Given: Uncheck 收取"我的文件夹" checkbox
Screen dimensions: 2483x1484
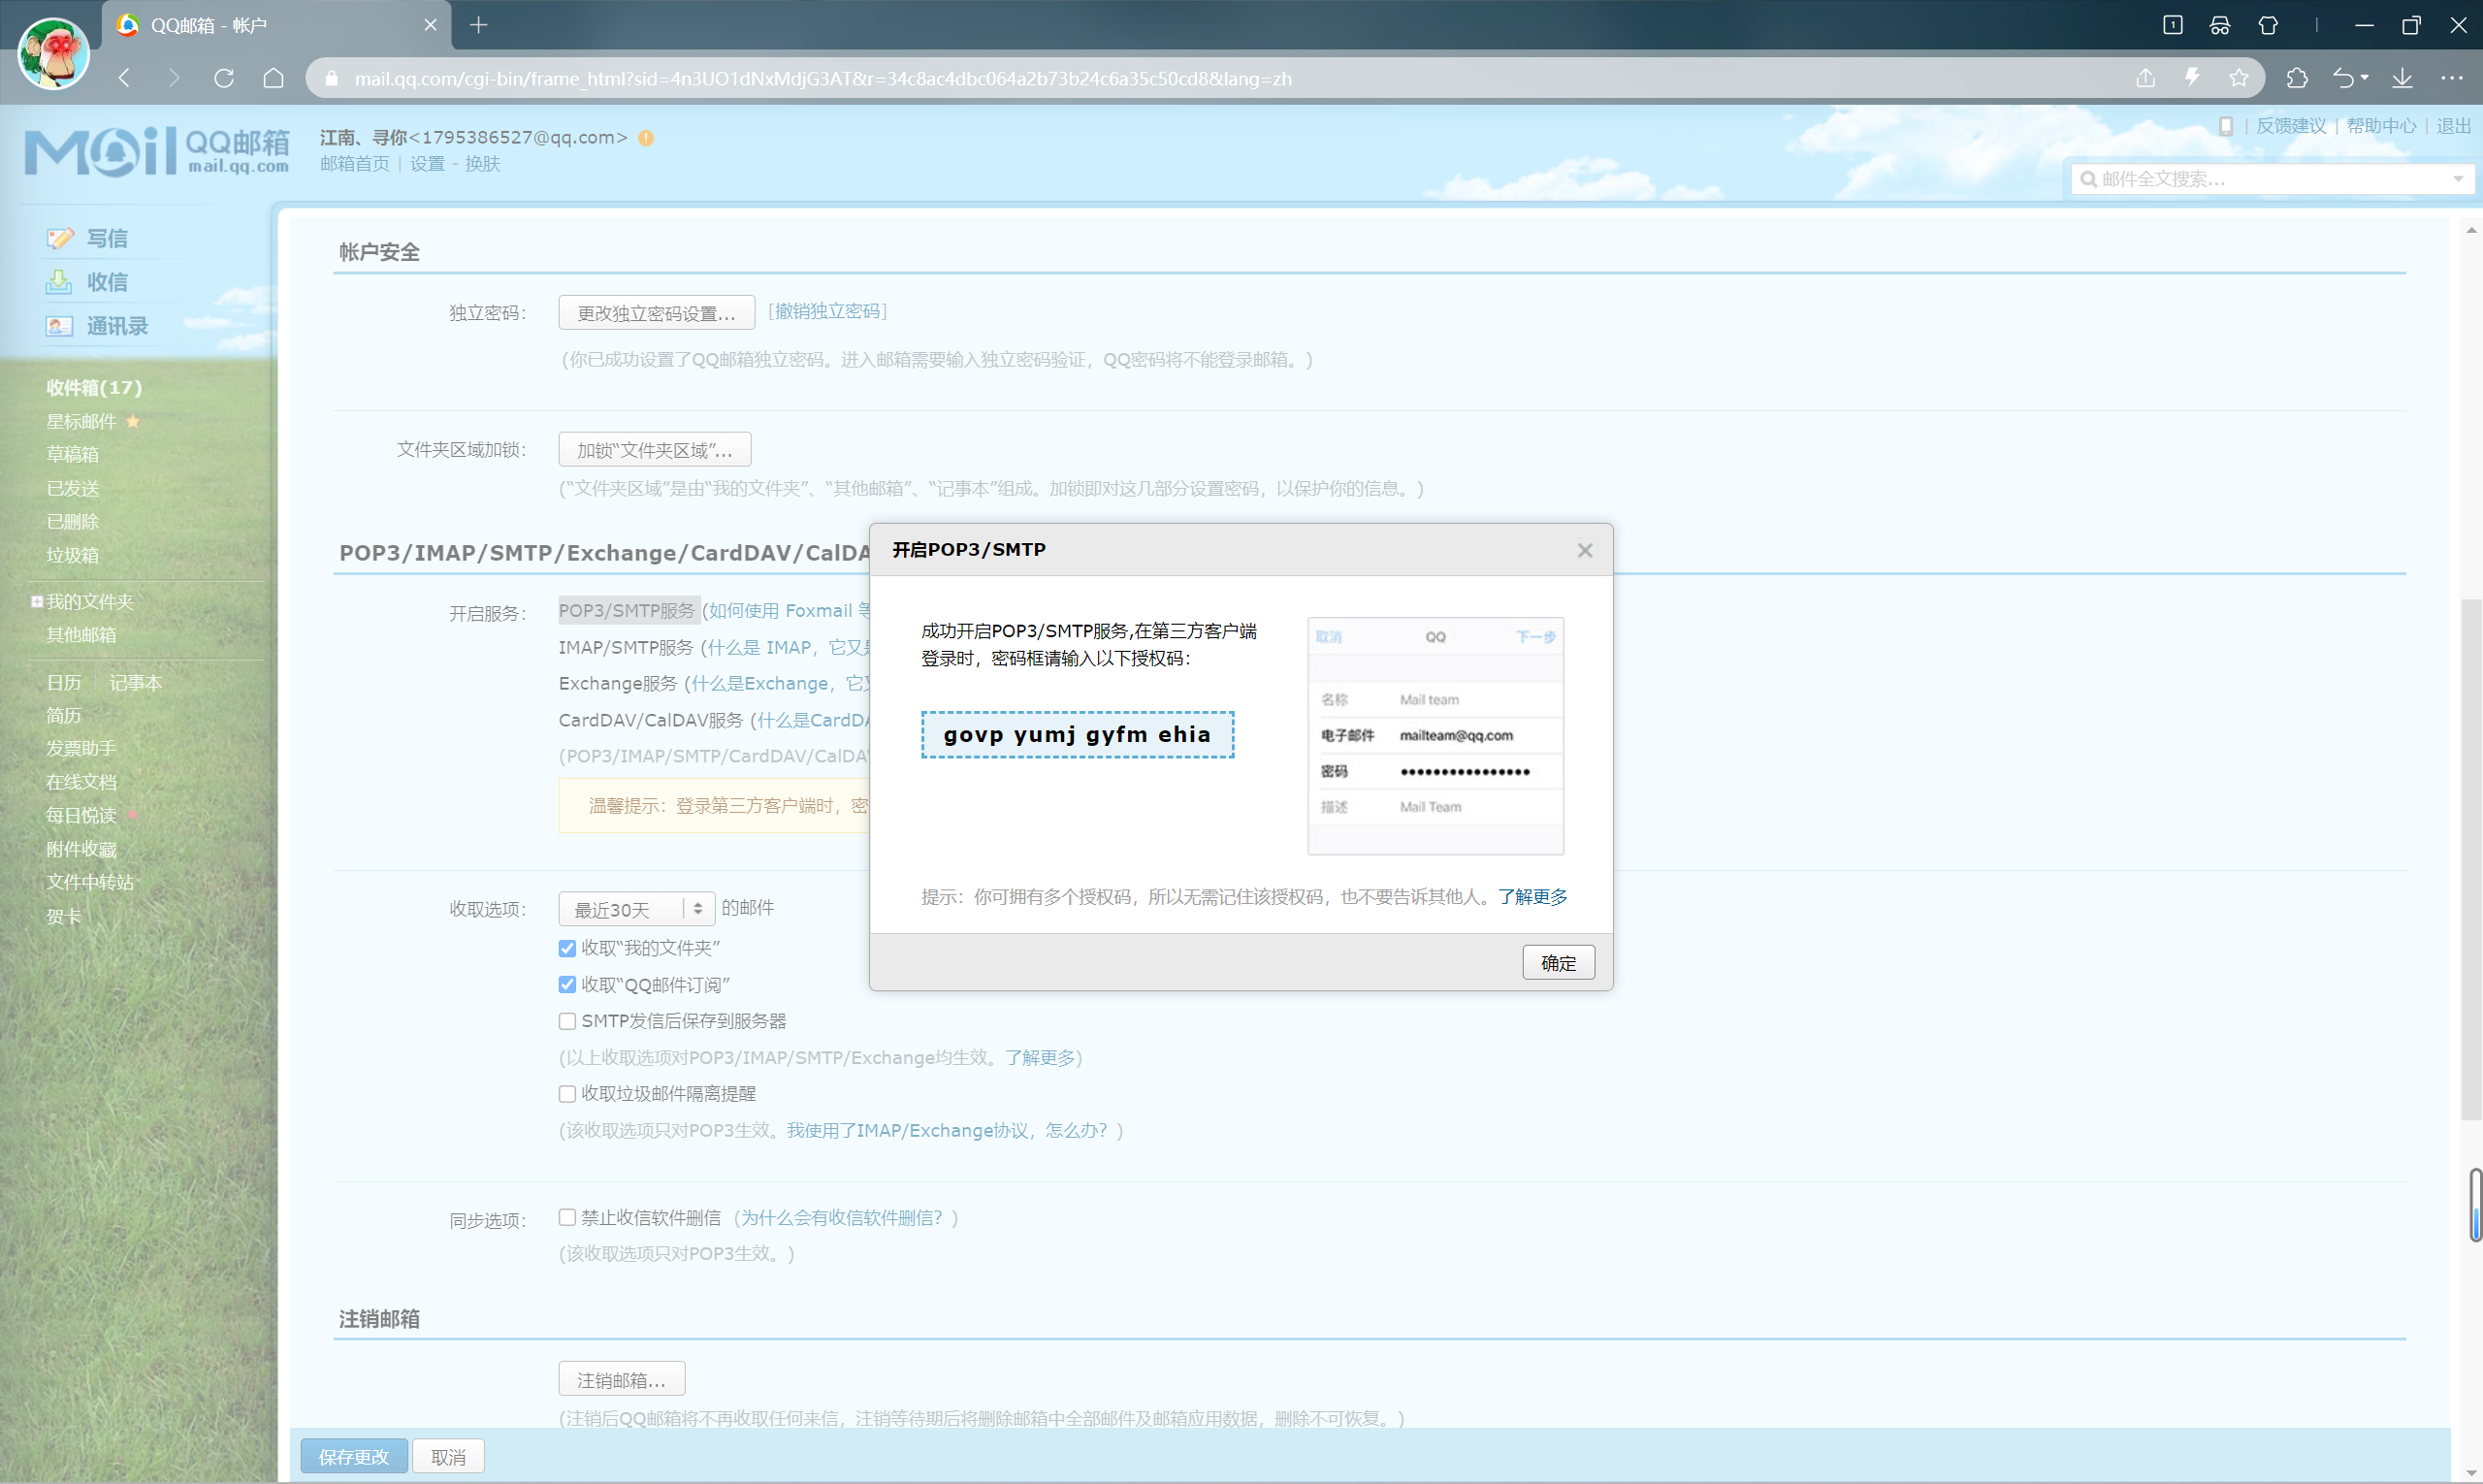Looking at the screenshot, I should pyautogui.click(x=567, y=948).
